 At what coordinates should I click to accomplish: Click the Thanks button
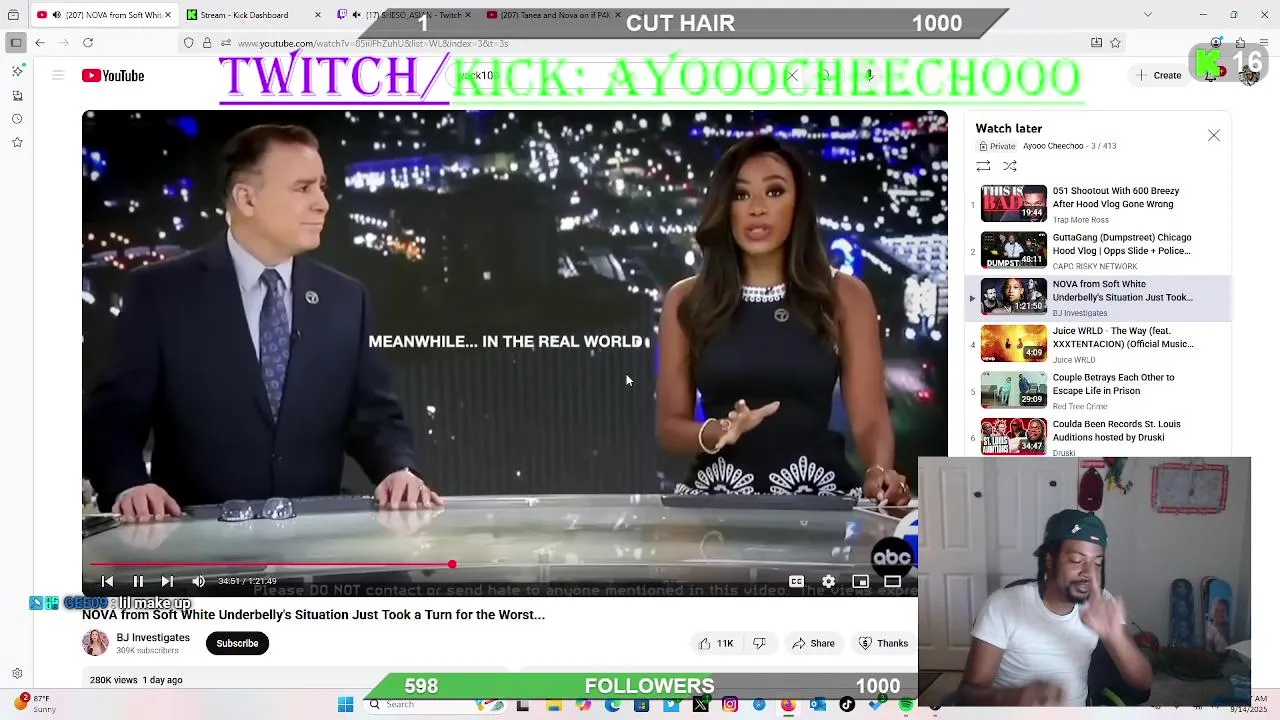[884, 643]
